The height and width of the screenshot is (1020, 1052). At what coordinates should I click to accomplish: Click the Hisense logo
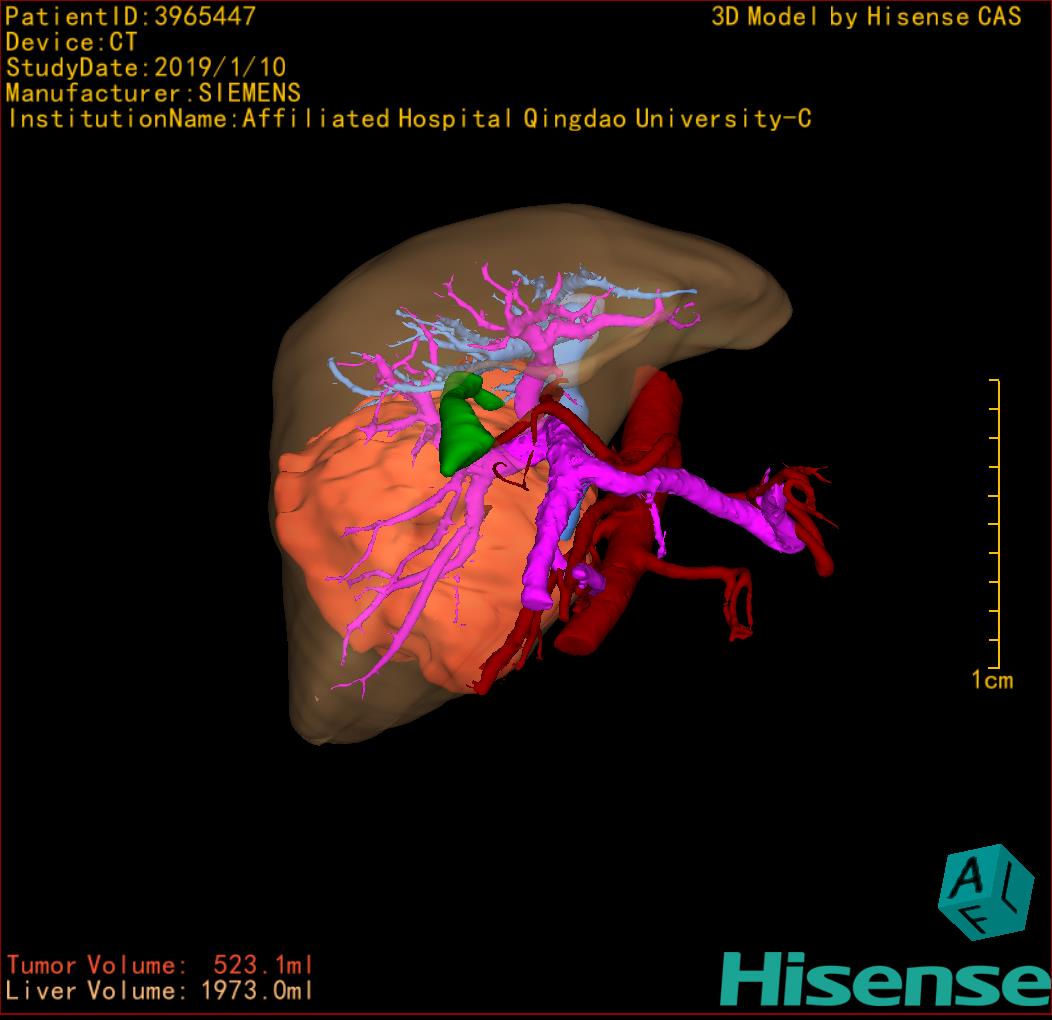coord(886,979)
